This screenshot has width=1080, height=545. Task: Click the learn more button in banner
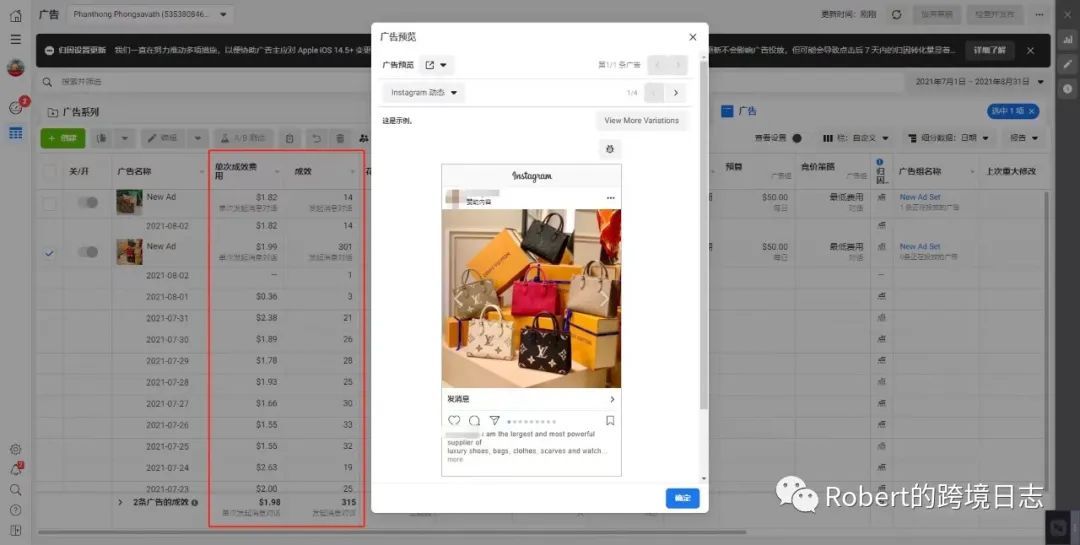[990, 50]
